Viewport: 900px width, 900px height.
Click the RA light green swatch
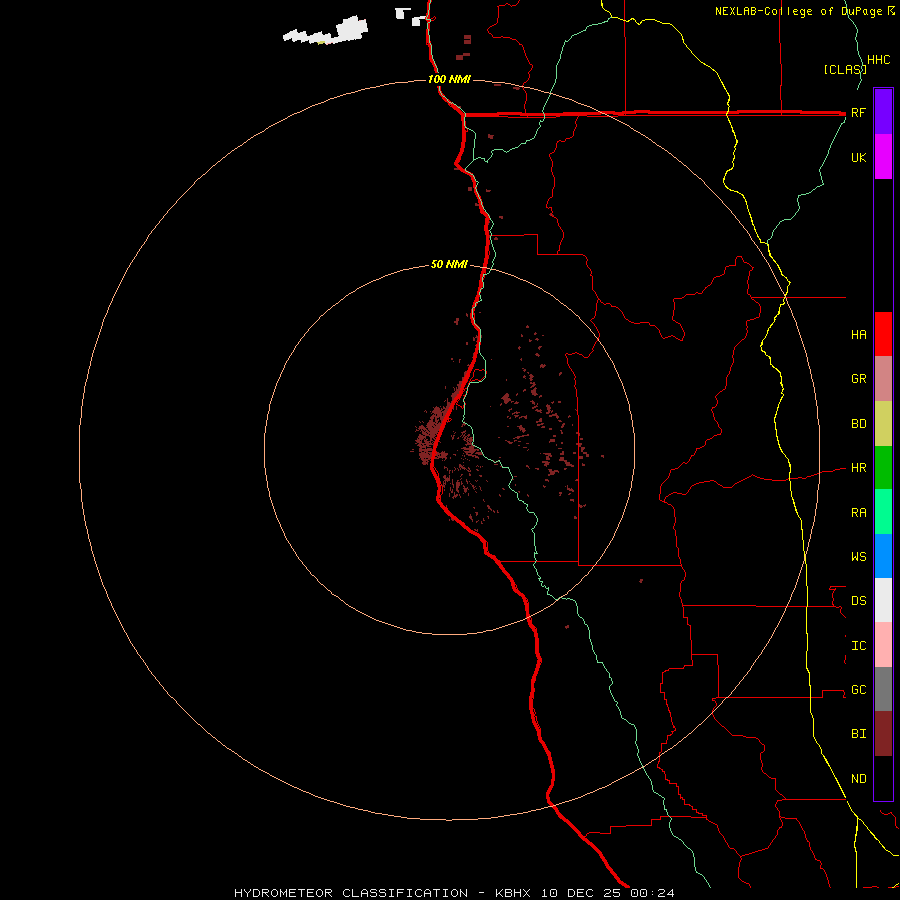[x=883, y=511]
